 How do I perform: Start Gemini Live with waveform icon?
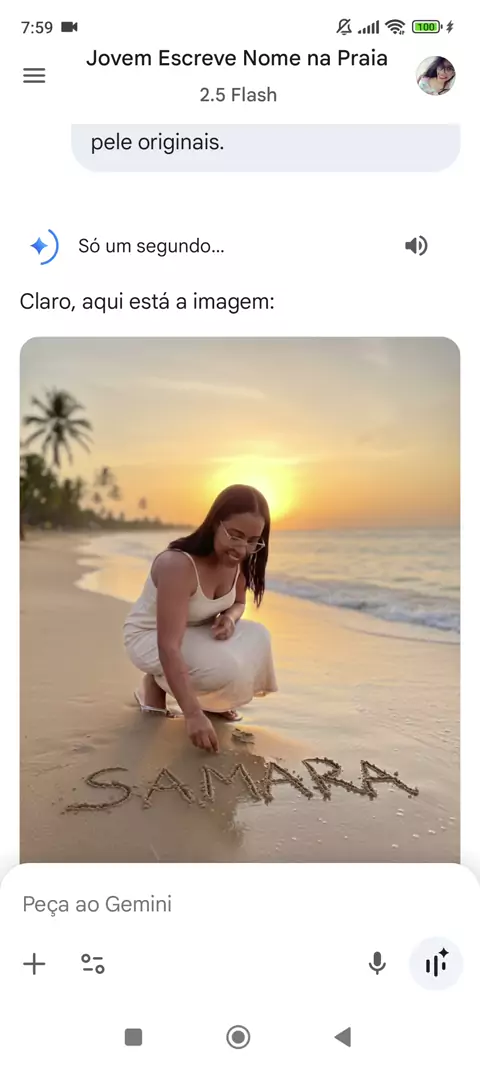436,963
